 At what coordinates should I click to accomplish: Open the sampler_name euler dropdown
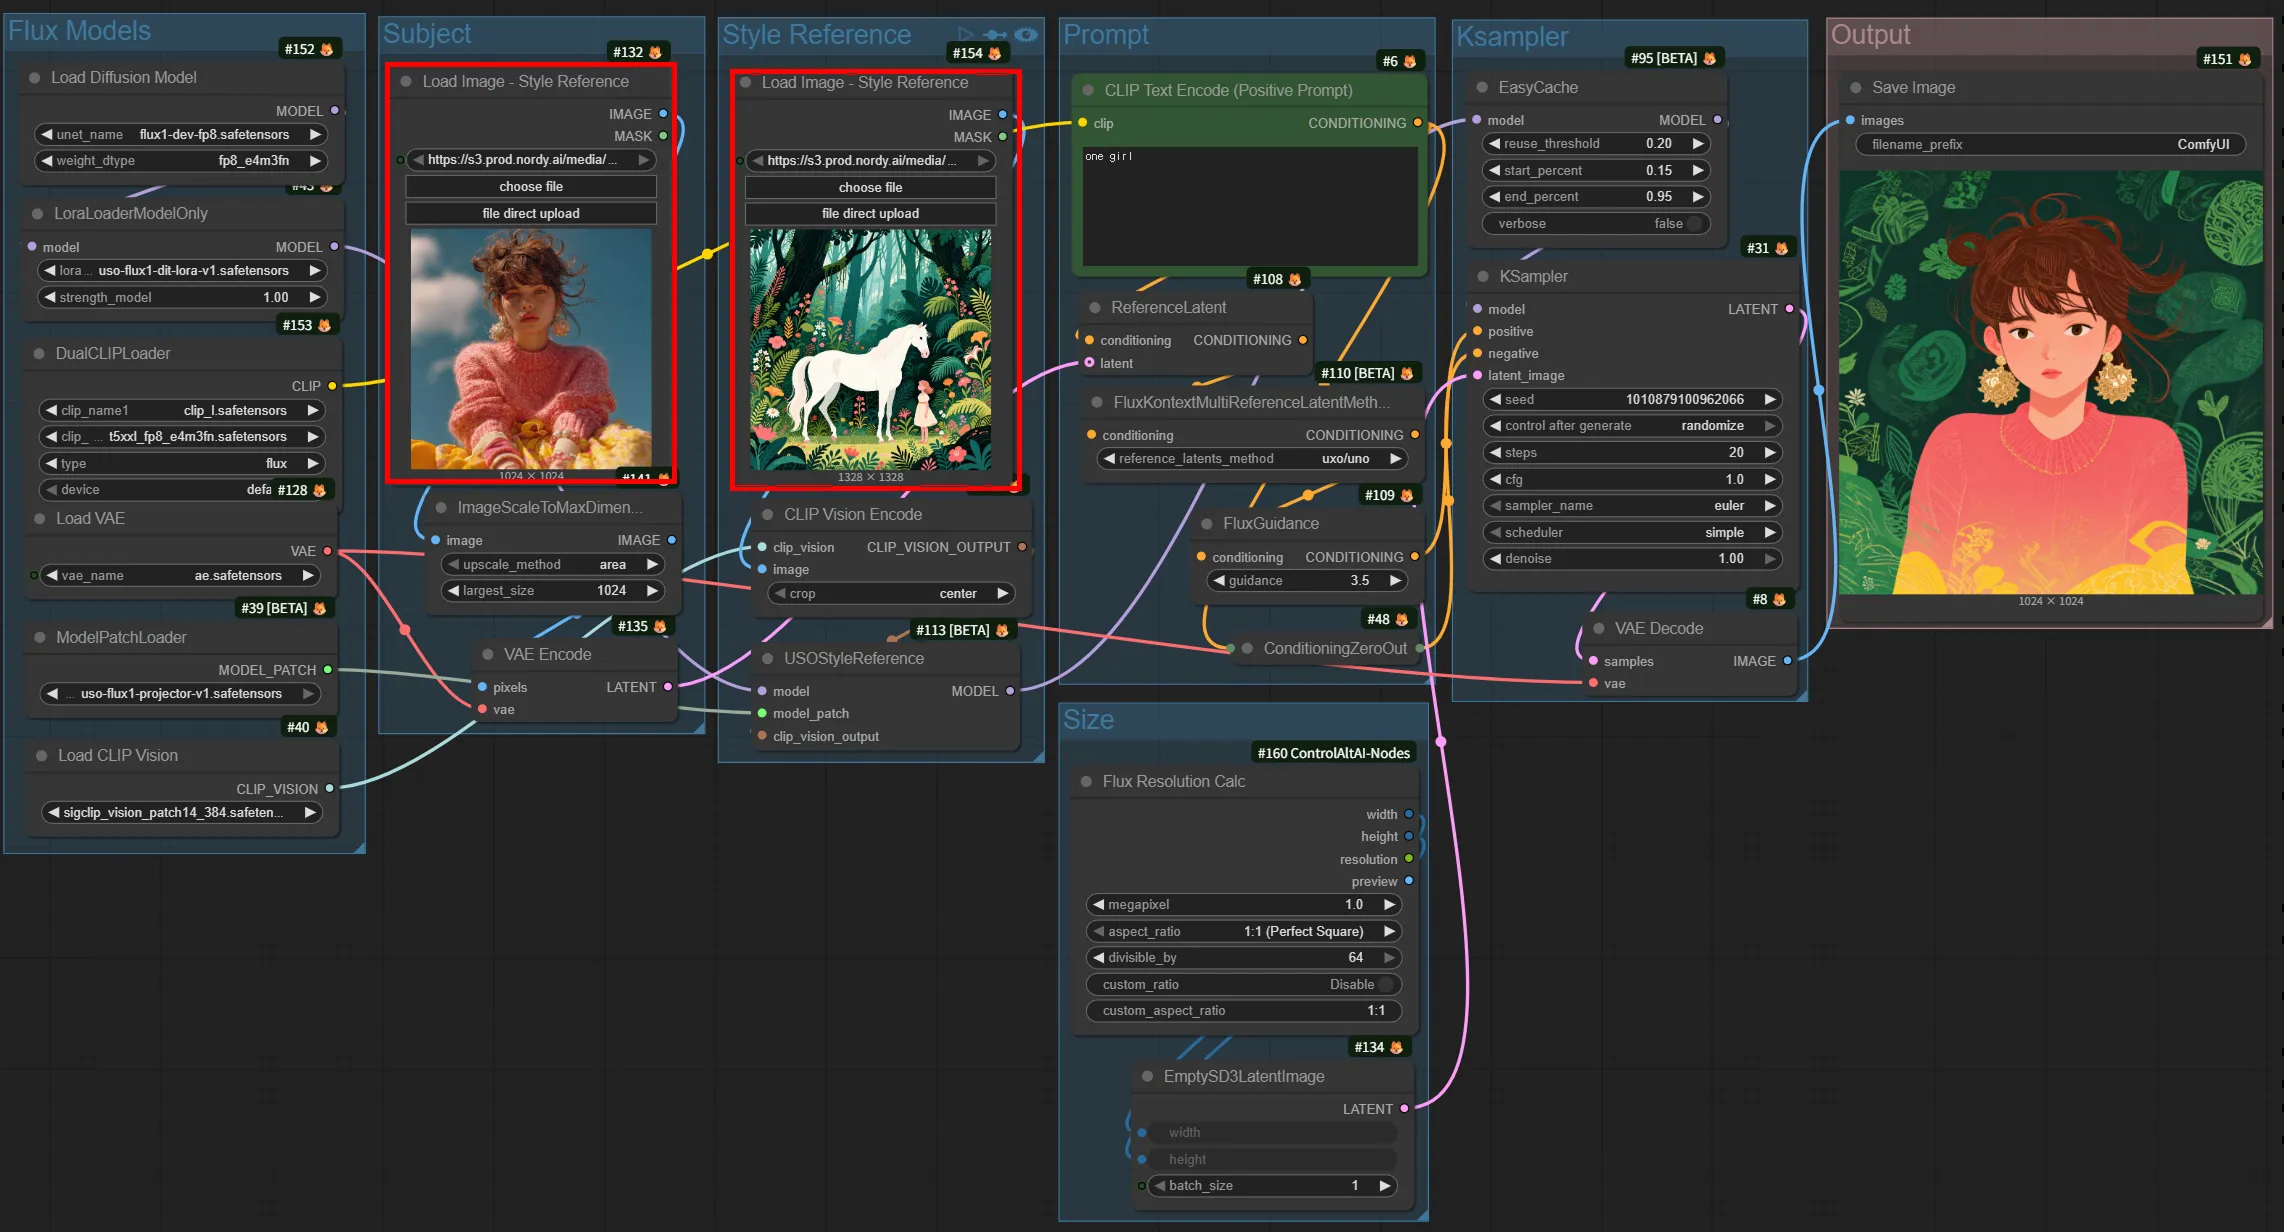pos(1632,506)
